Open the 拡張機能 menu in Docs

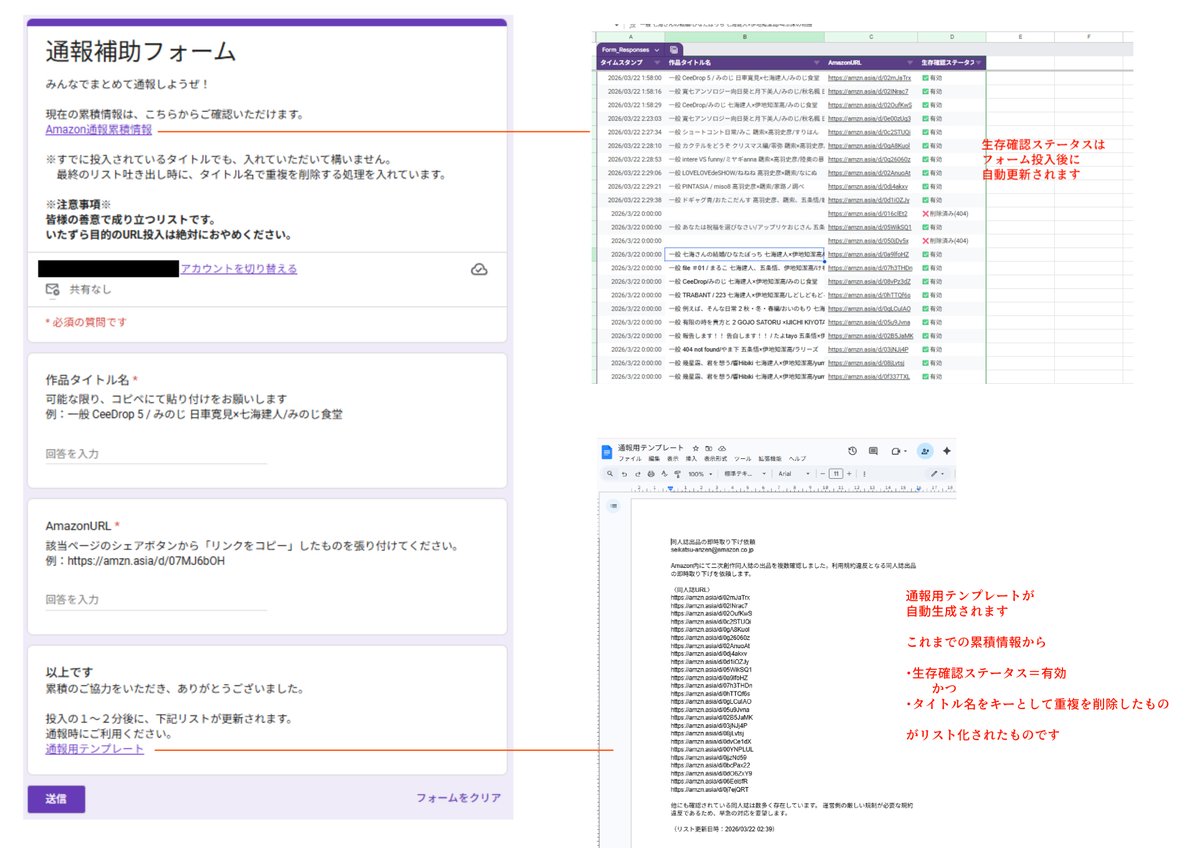click(770, 459)
